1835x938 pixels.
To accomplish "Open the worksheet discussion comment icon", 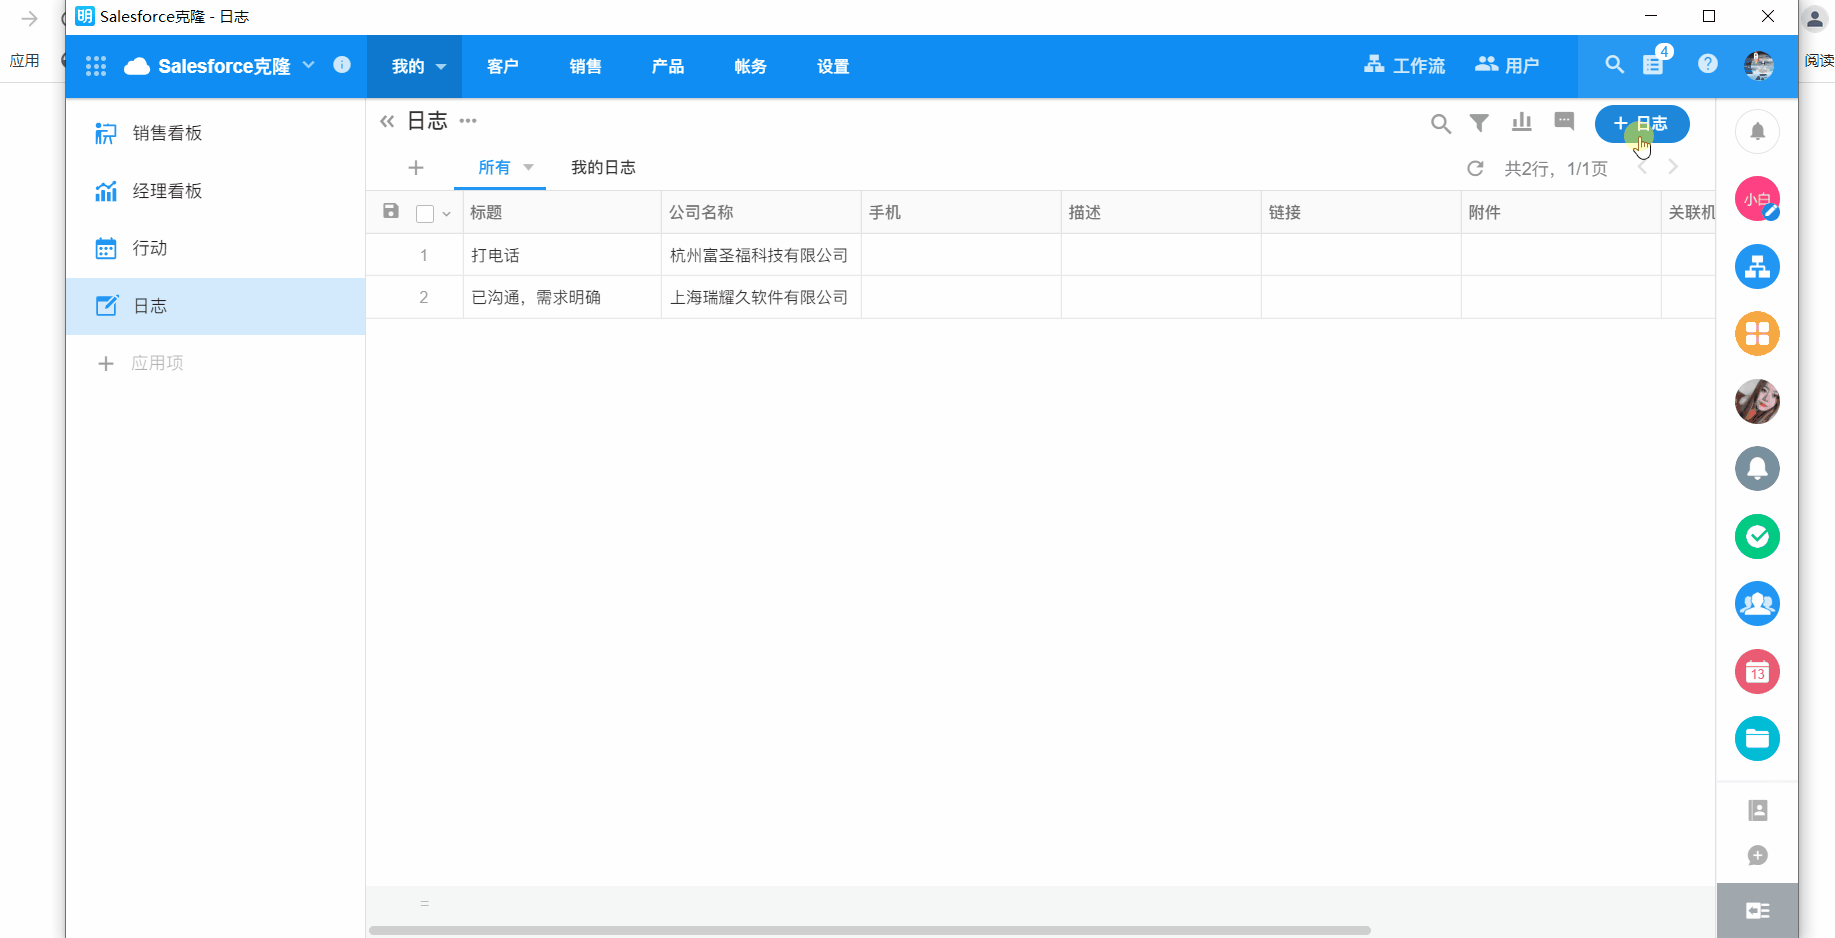I will pos(1565,122).
